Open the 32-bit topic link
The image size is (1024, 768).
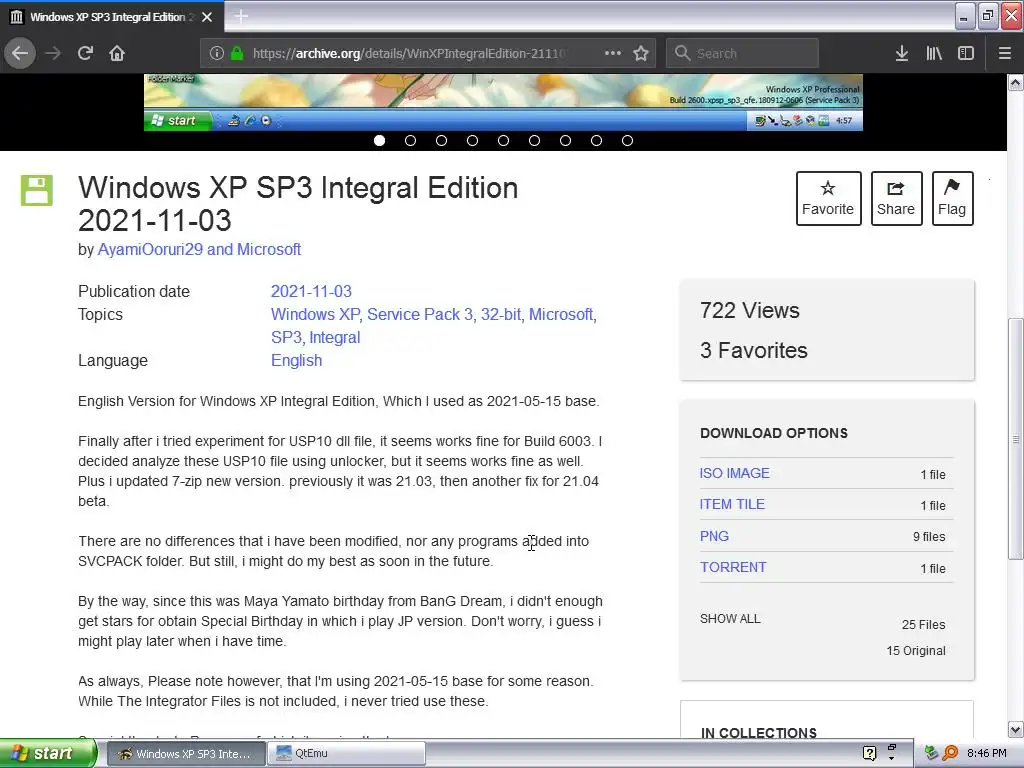(x=500, y=314)
